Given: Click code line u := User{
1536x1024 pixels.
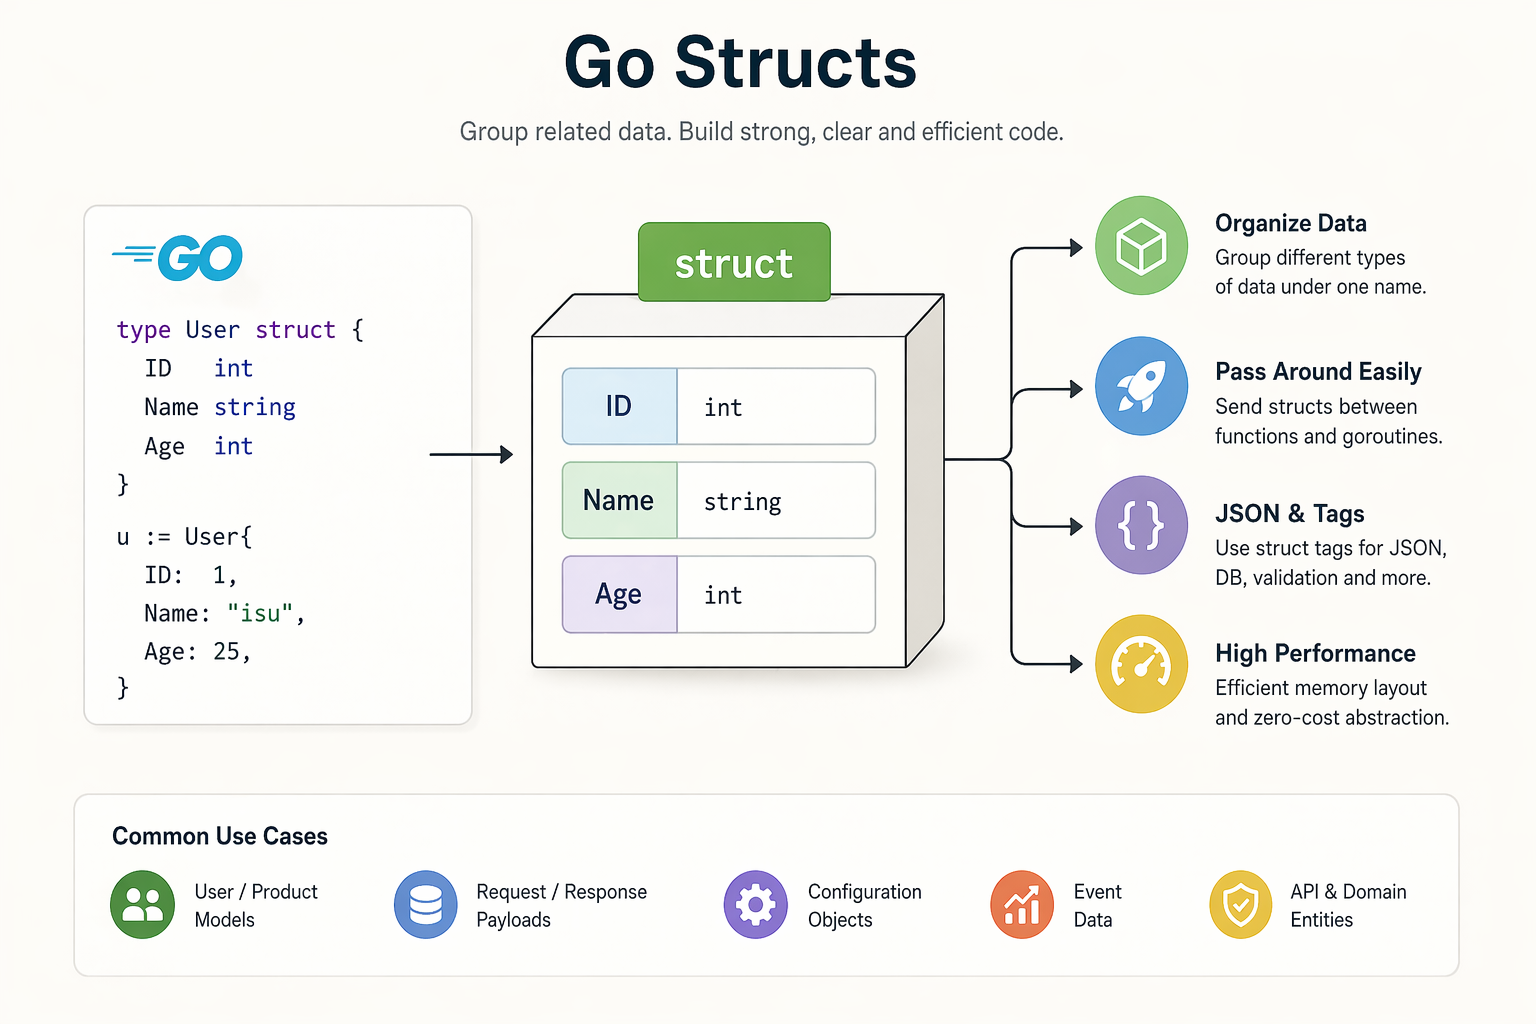Looking at the screenshot, I should pos(184,537).
